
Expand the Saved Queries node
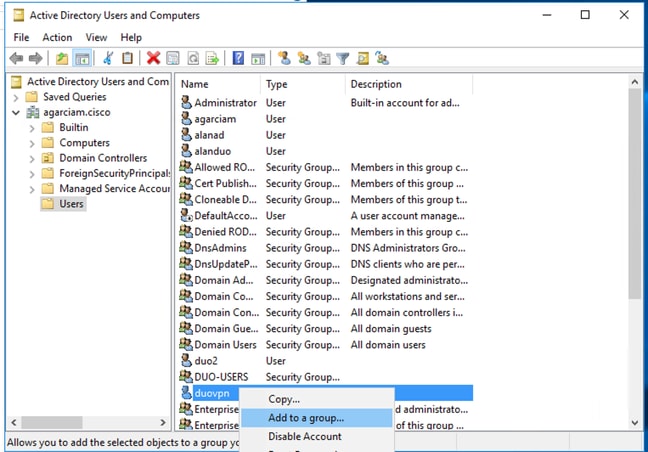tap(16, 98)
